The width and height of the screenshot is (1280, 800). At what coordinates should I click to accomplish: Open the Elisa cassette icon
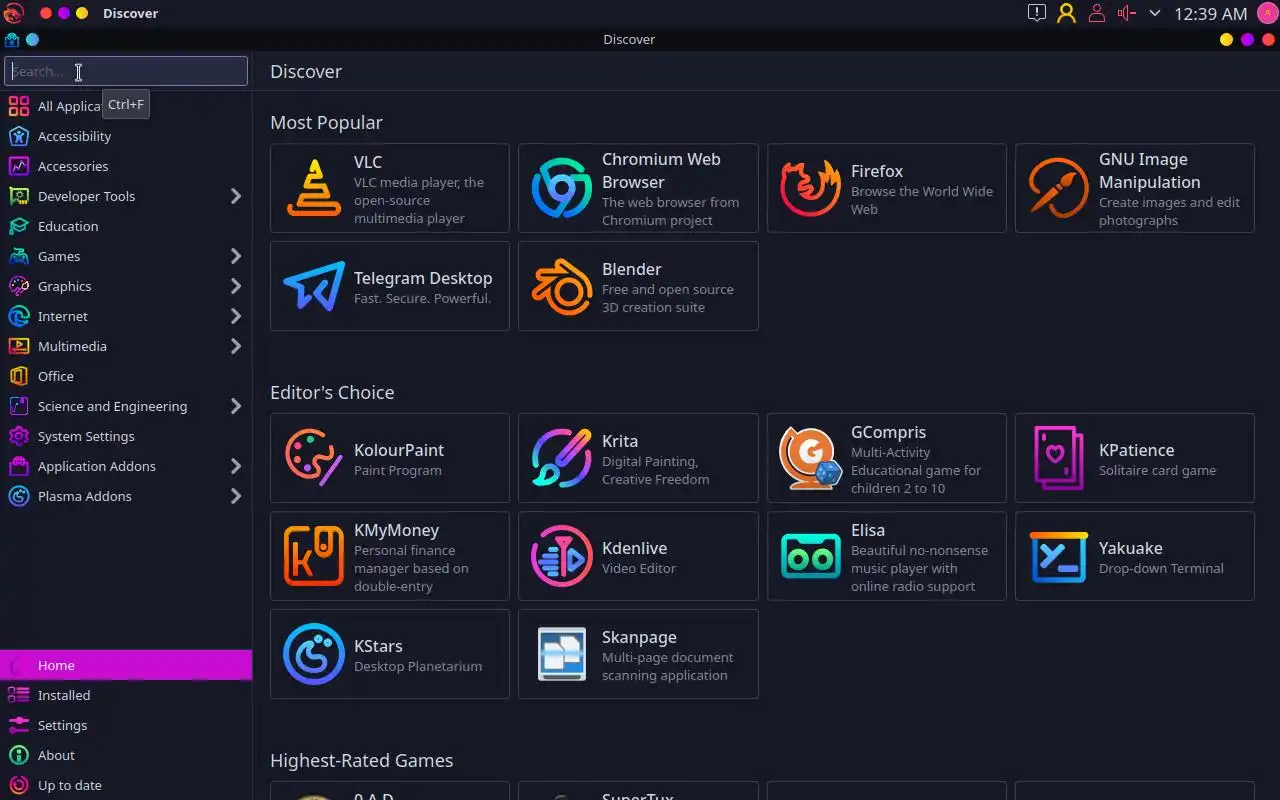[810, 556]
